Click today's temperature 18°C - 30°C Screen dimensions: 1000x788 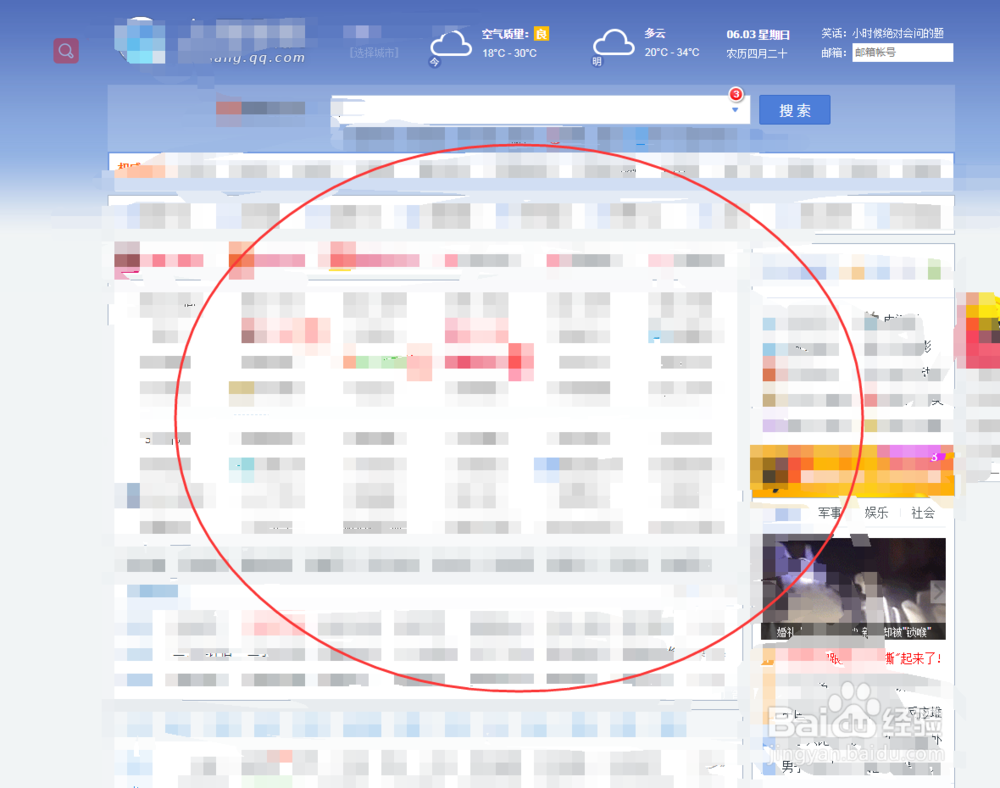(509, 53)
